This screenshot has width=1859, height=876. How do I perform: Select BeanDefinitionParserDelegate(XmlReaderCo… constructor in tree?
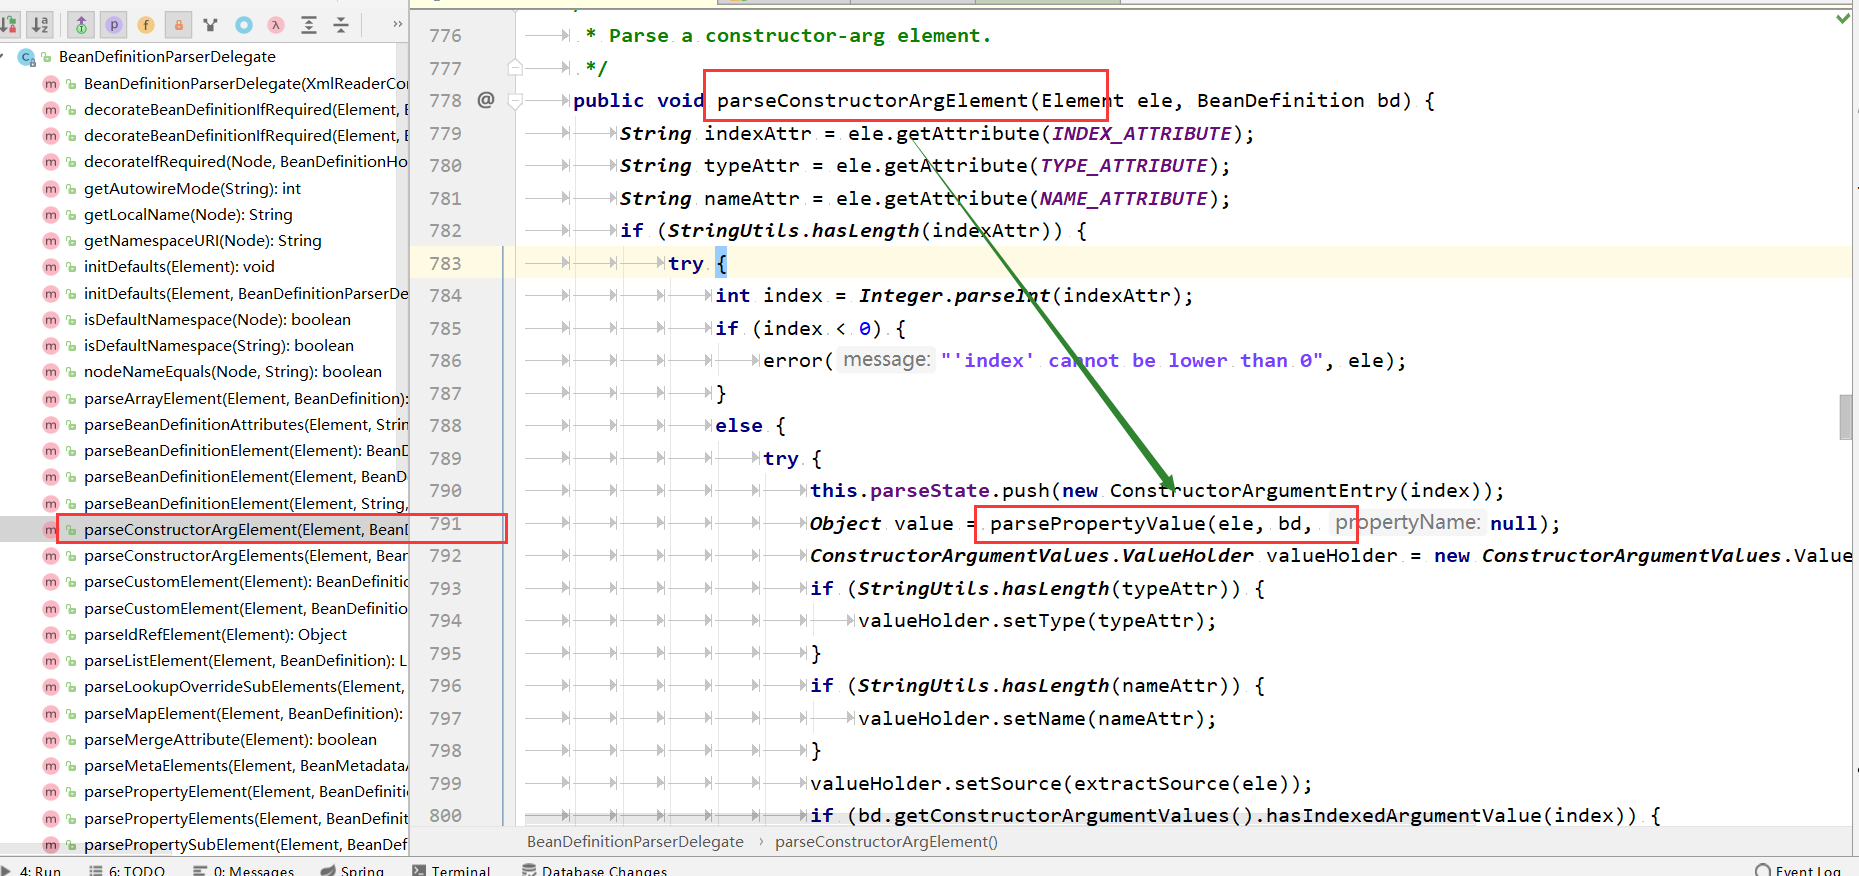246,83
